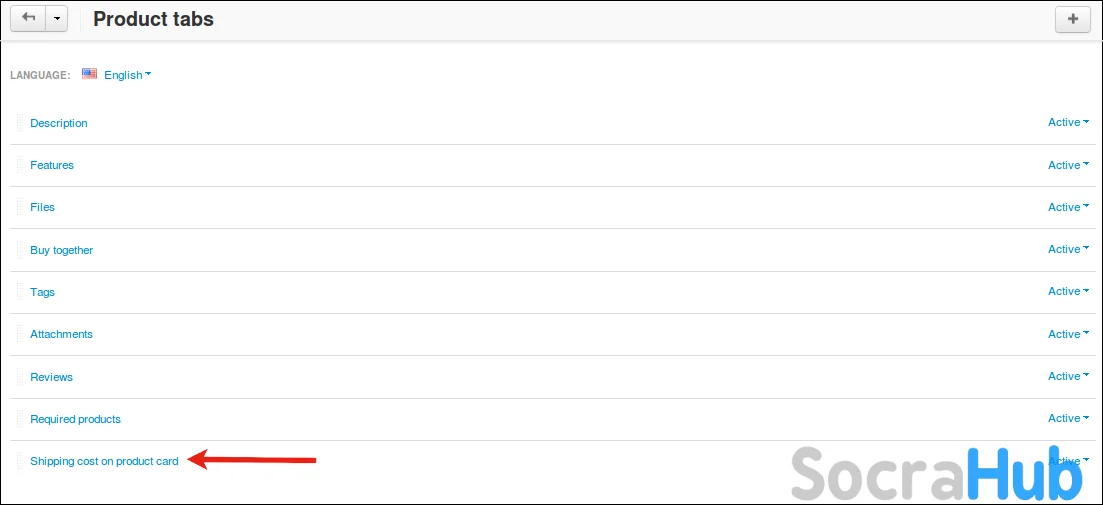Open the Attachments tab link
1103x505 pixels.
pyautogui.click(x=61, y=334)
